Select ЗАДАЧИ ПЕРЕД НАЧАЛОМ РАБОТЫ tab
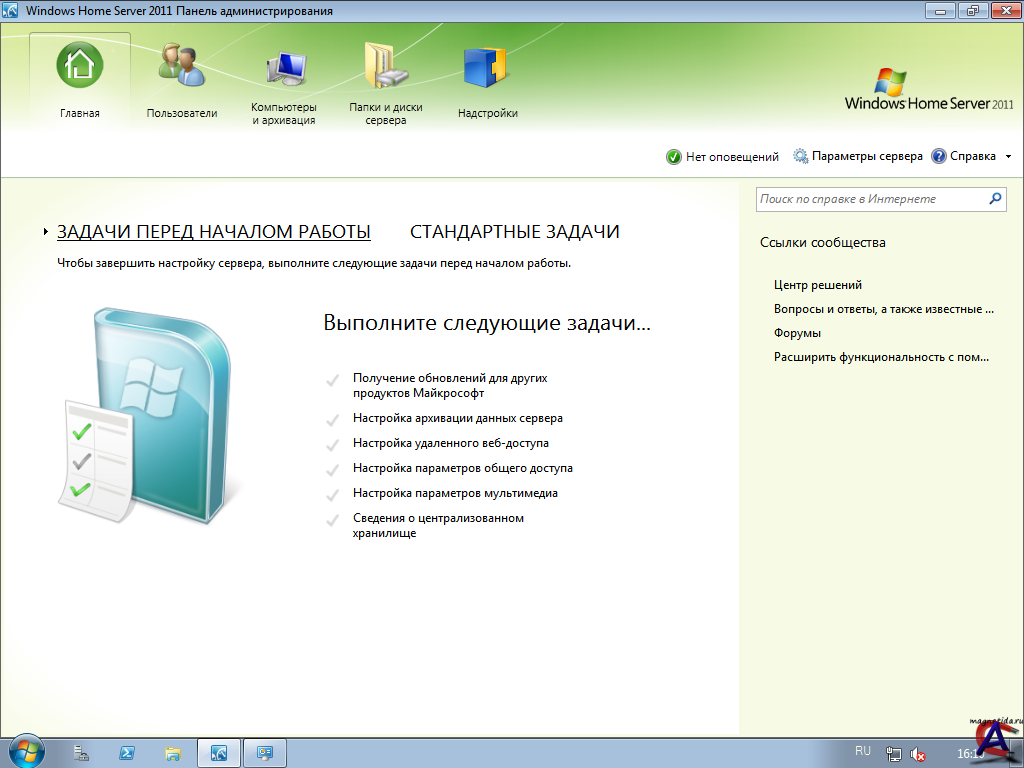1024x768 pixels. (x=214, y=232)
